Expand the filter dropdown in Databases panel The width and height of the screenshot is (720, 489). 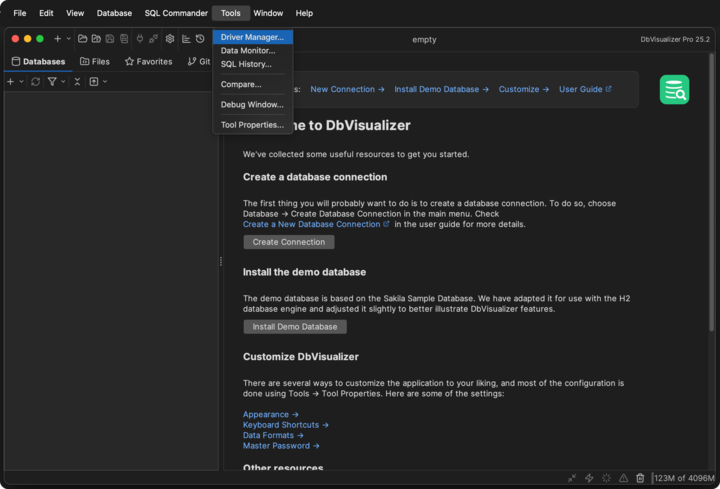pyautogui.click(x=63, y=81)
